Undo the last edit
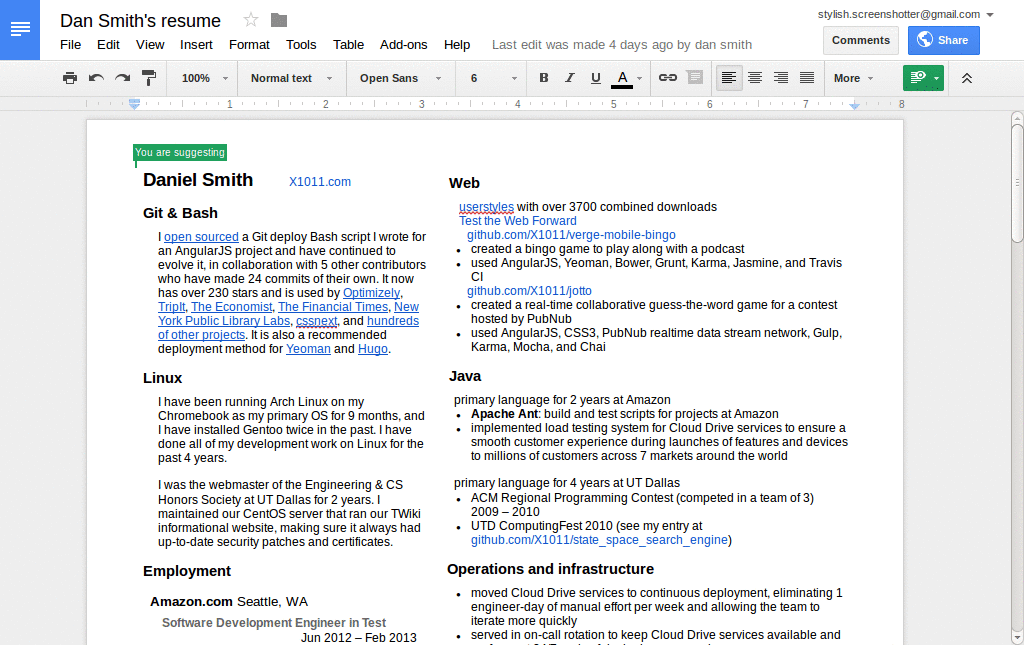The width and height of the screenshot is (1024, 645). click(95, 78)
